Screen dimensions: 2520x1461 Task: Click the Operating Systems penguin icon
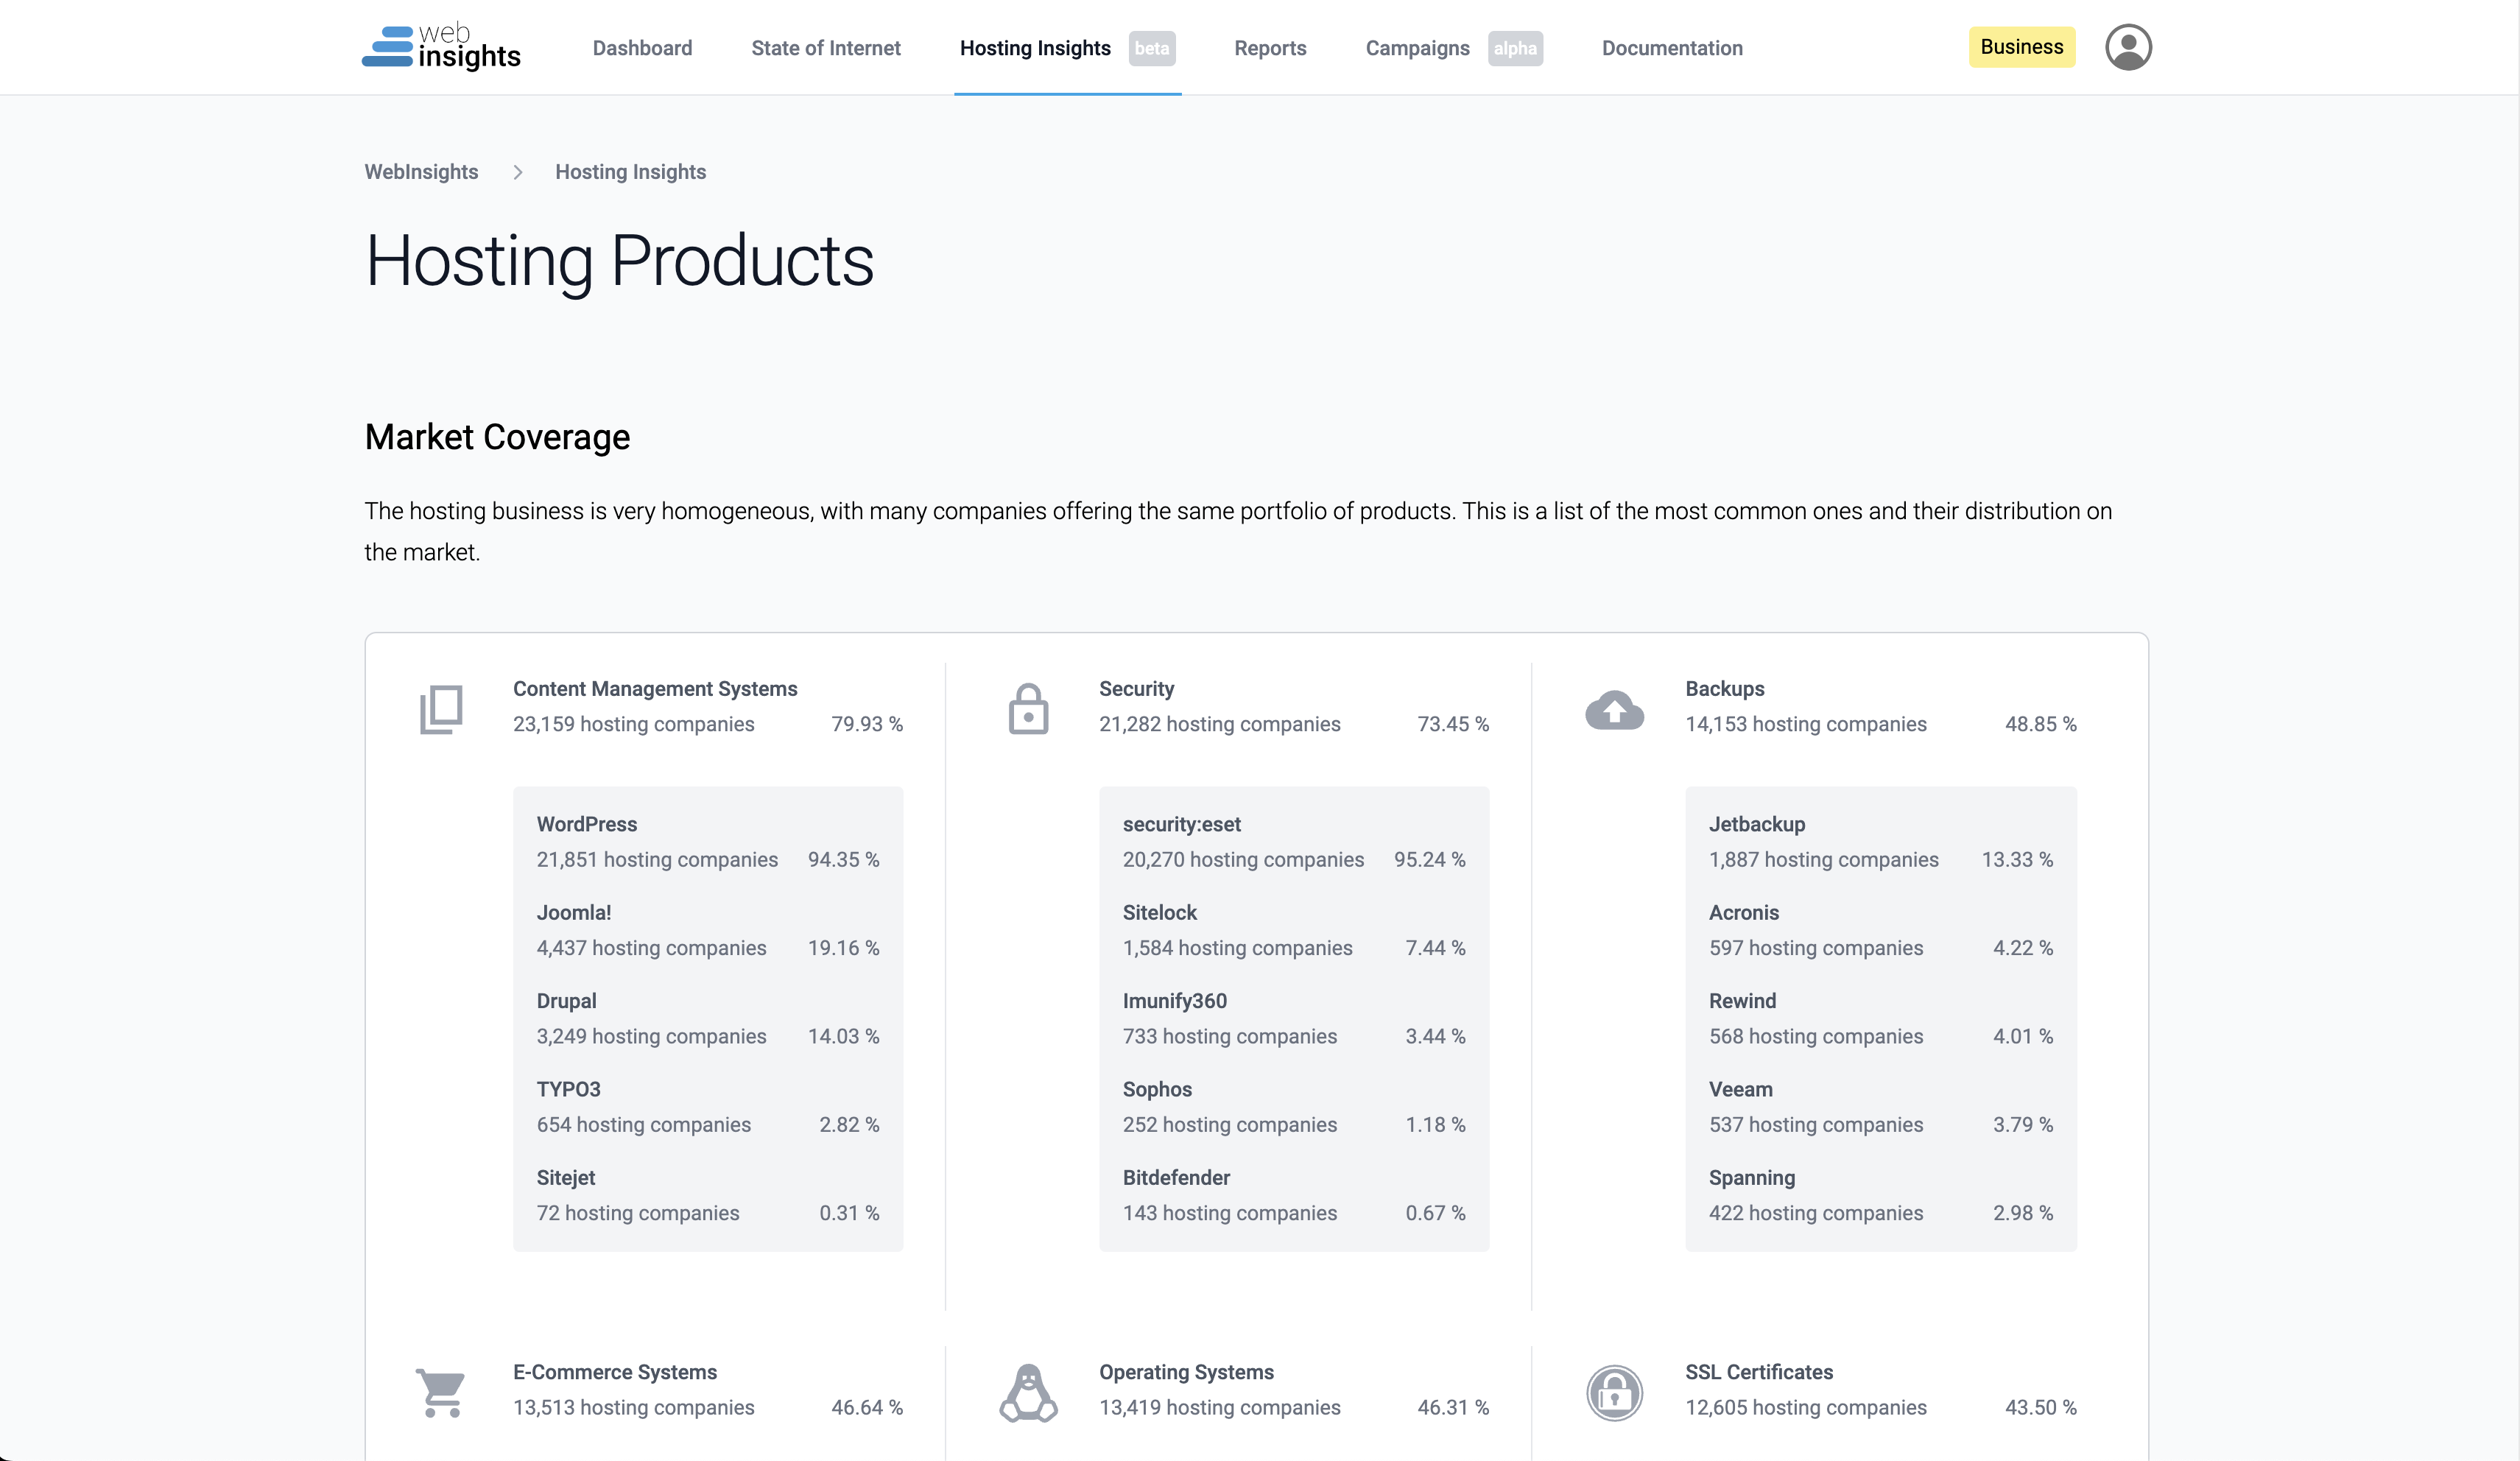[x=1028, y=1392]
